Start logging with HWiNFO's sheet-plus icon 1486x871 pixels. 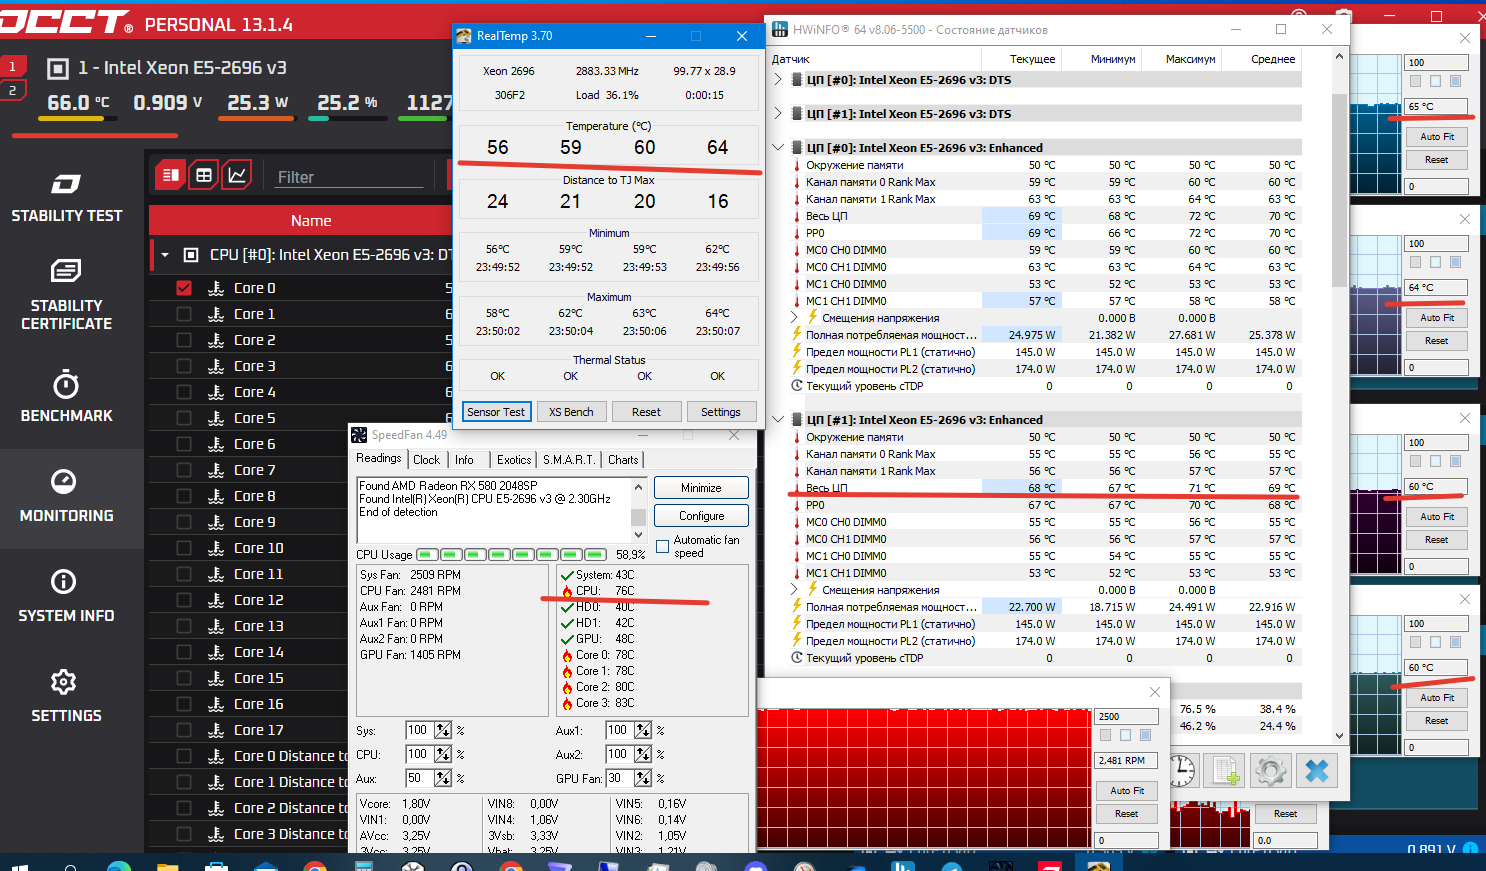click(x=1225, y=770)
